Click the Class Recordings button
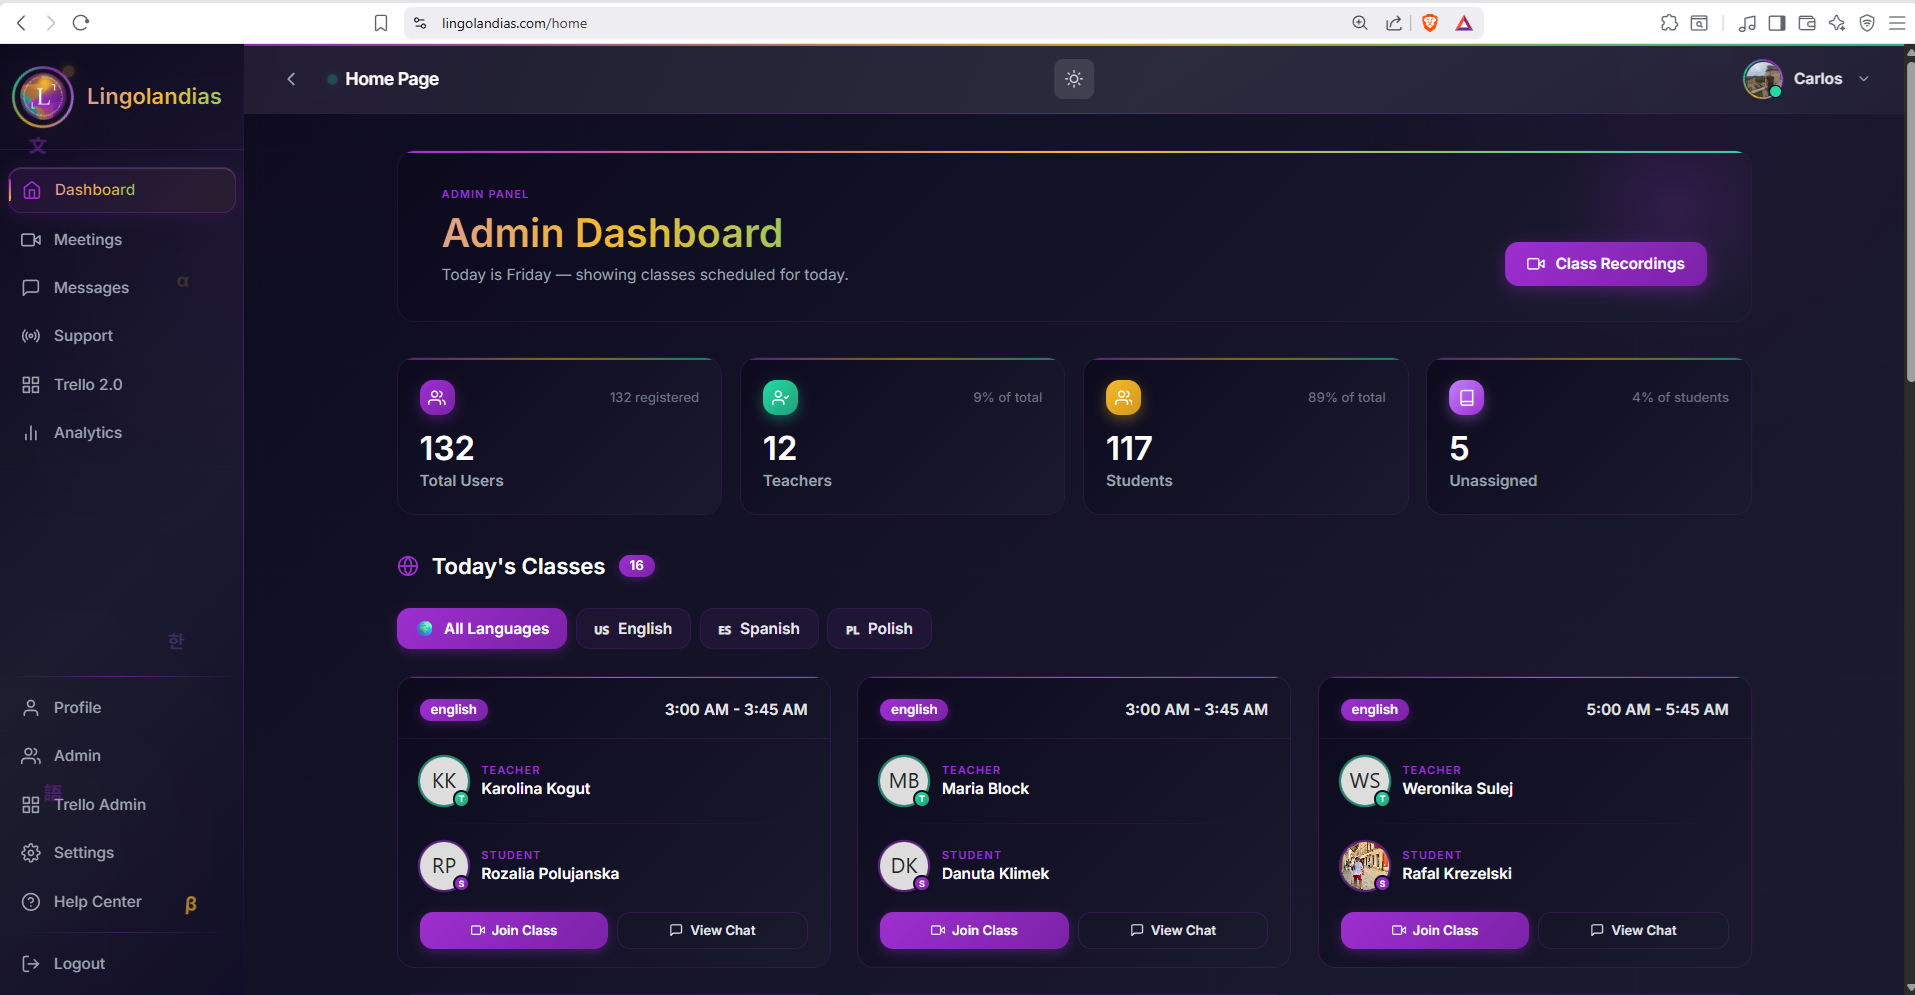This screenshot has height=995, width=1915. 1605,264
